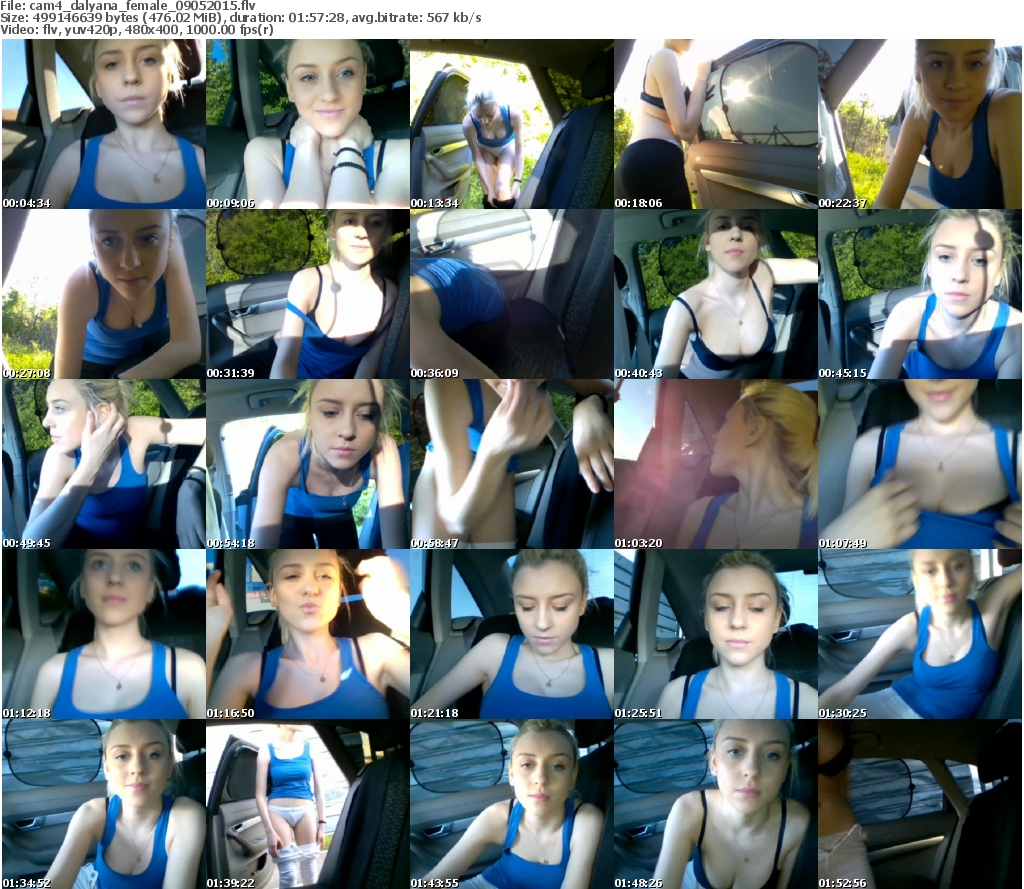Select the frame timestamped 01:34:52
This screenshot has height=889, width=1024.
(x=104, y=804)
